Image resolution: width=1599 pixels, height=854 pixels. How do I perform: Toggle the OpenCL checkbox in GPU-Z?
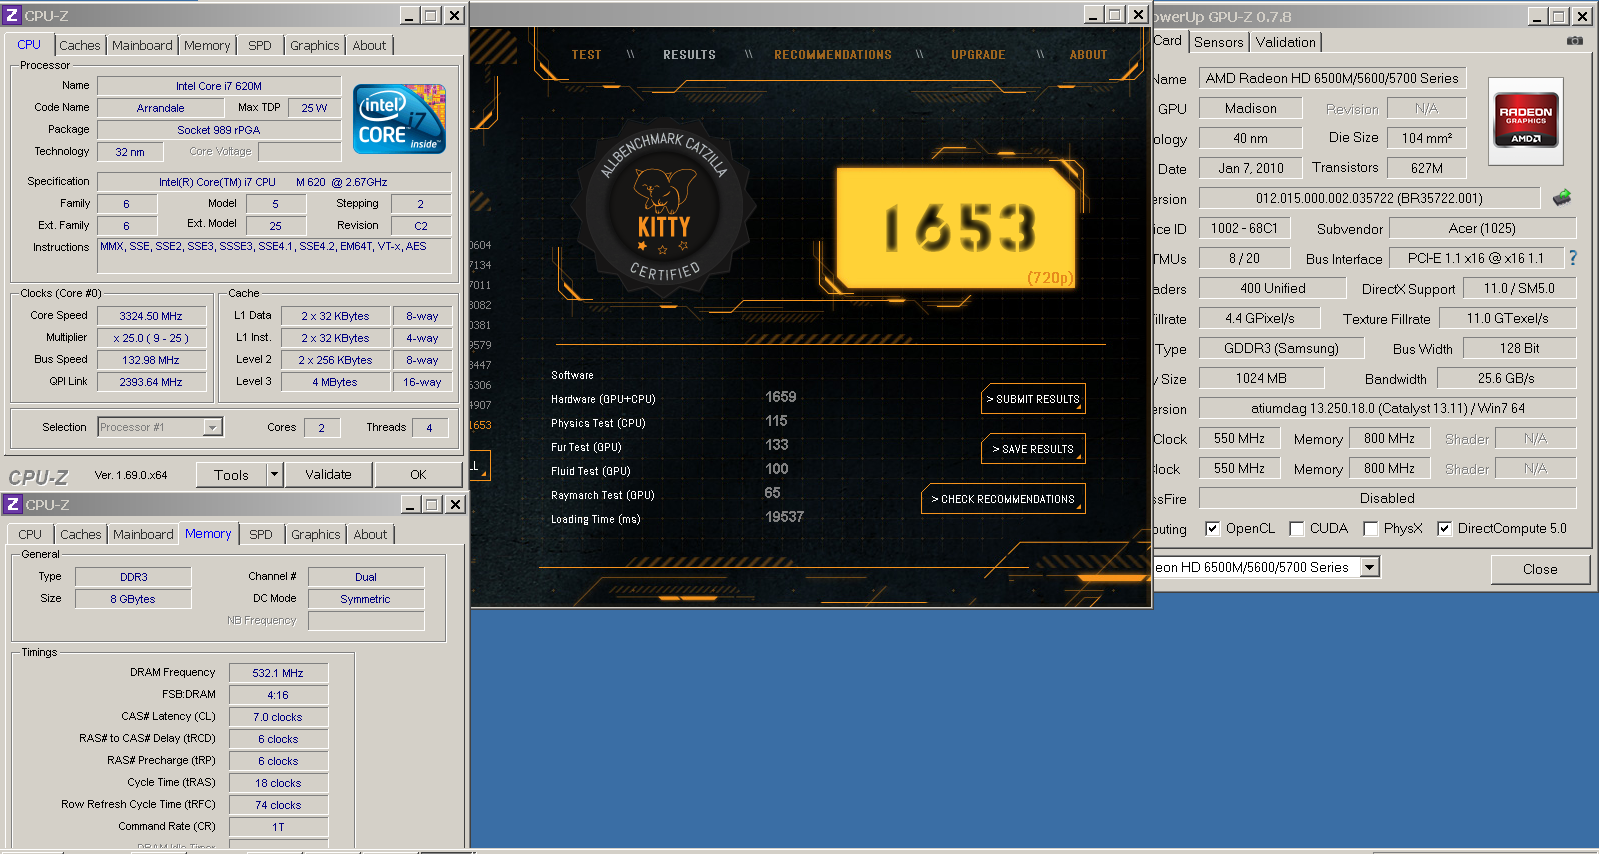[1212, 528]
